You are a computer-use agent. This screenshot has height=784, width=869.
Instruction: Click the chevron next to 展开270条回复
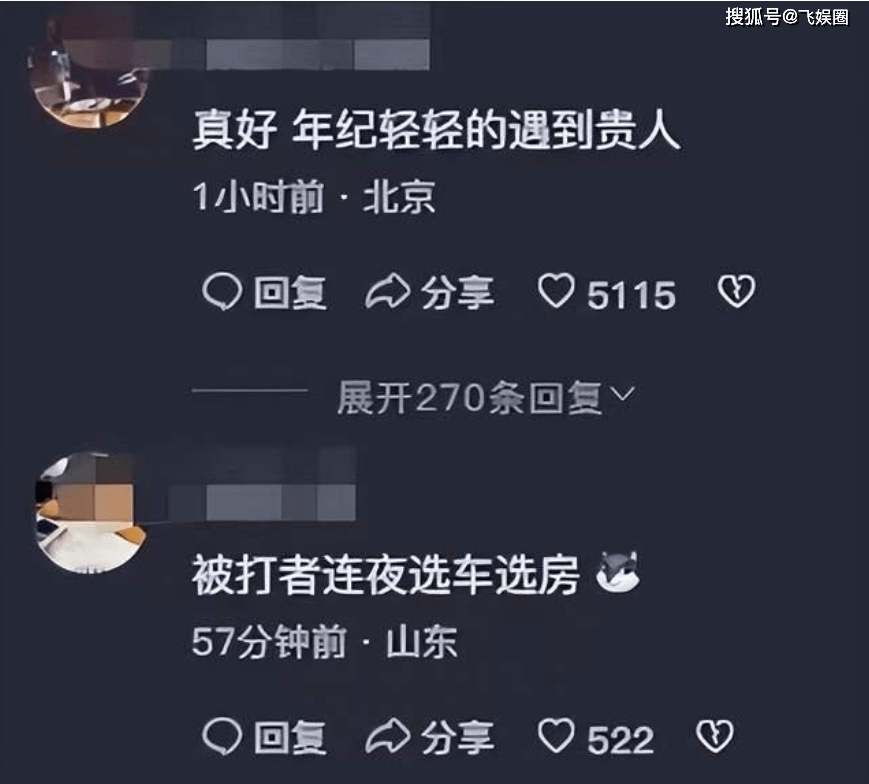click(622, 394)
